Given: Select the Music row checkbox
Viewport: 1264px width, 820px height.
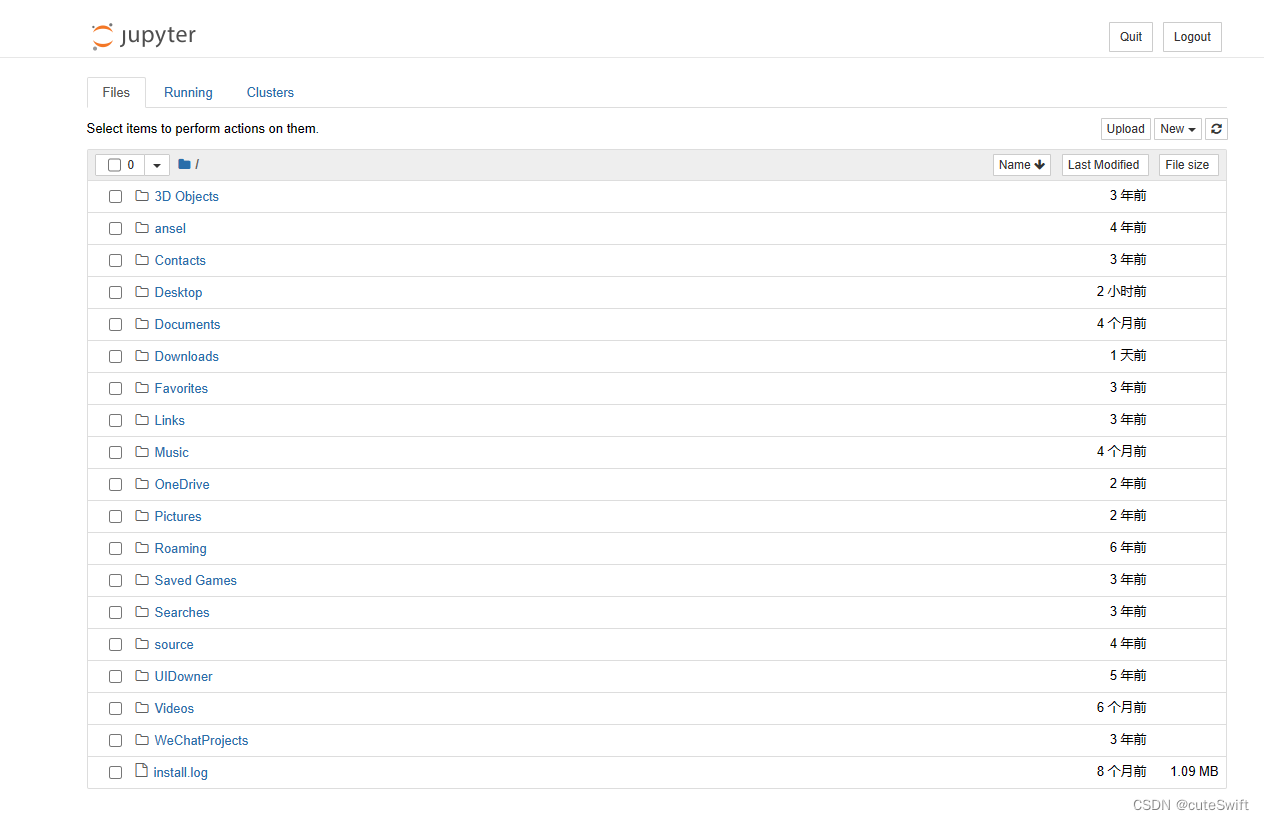Looking at the screenshot, I should pos(116,453).
